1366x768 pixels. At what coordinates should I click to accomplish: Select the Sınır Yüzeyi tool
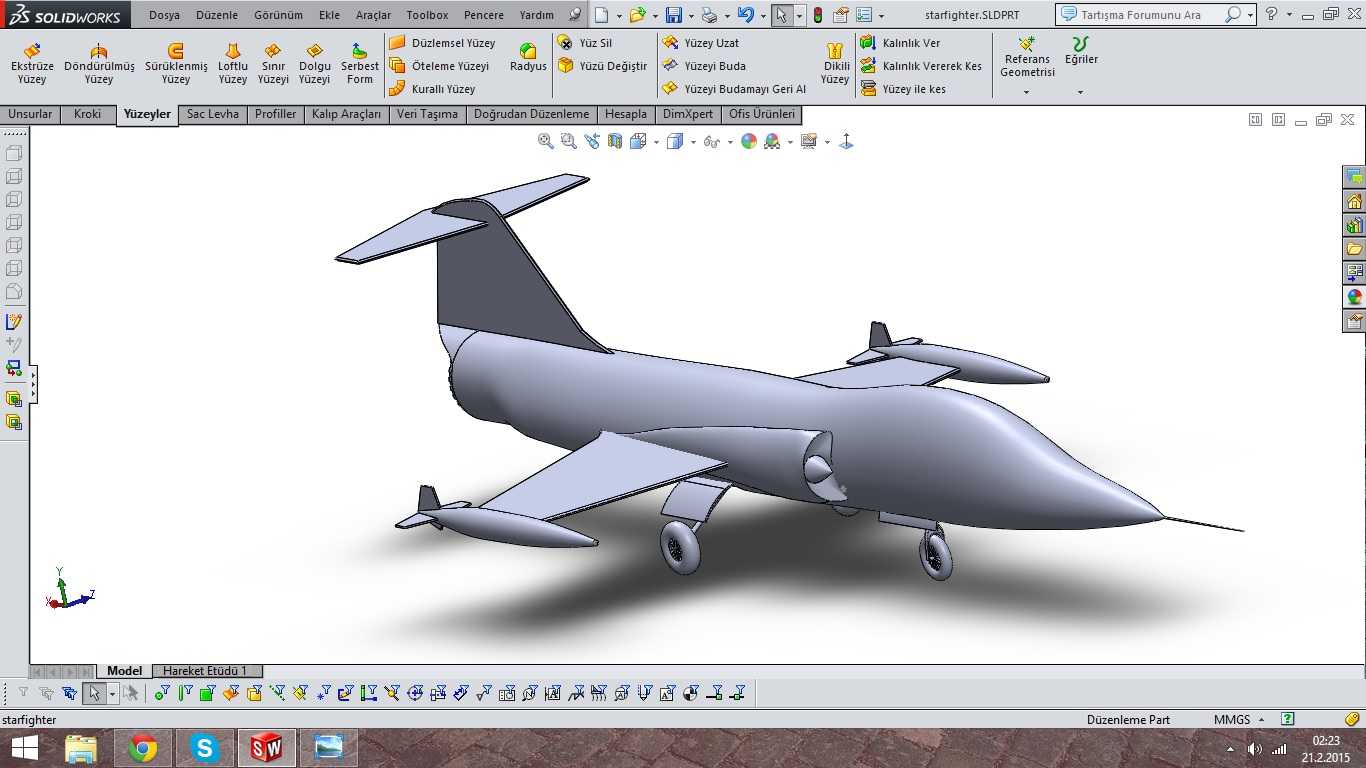tap(273, 64)
